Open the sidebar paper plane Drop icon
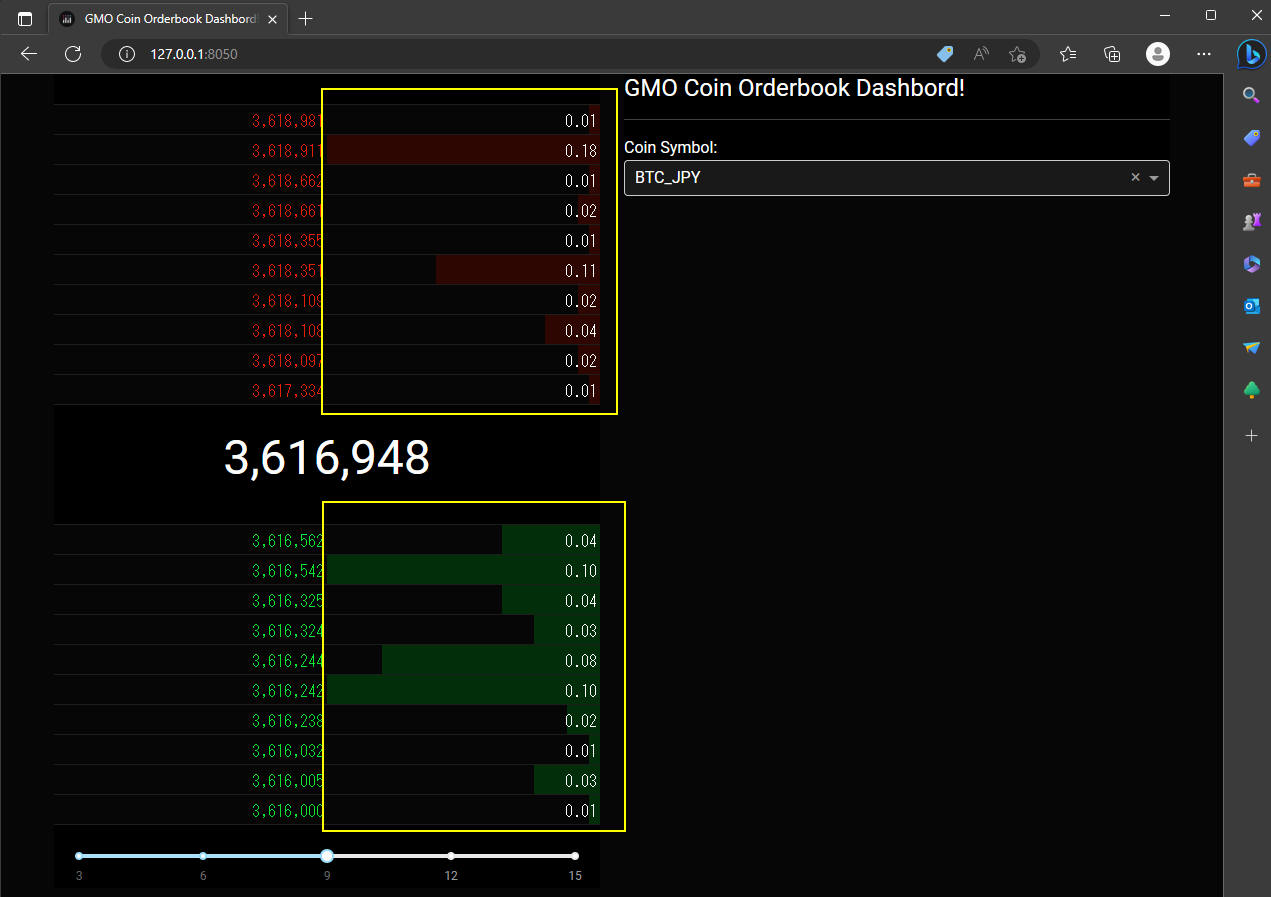The image size is (1271, 897). point(1251,348)
